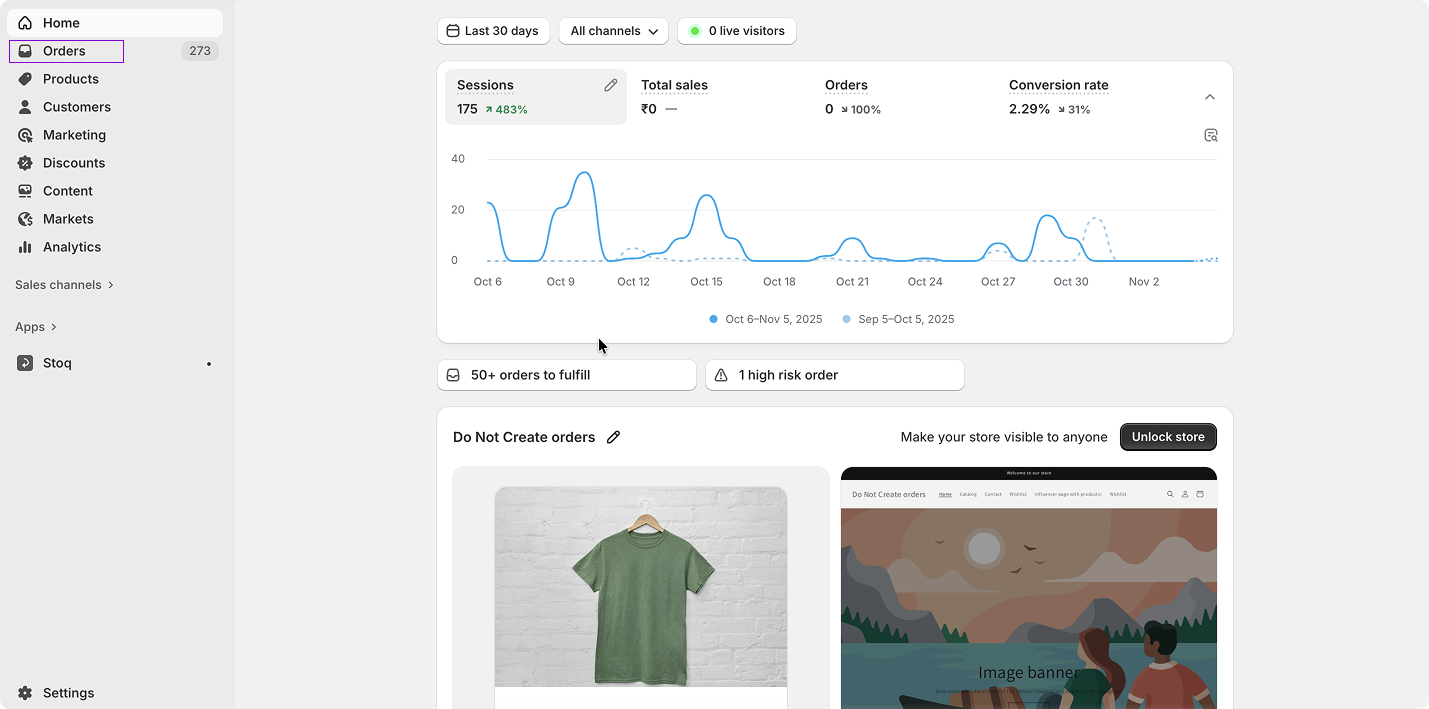The width and height of the screenshot is (1429, 709).
Task: Open the Marketing section in the sidebar
Action: pyautogui.click(x=72, y=134)
